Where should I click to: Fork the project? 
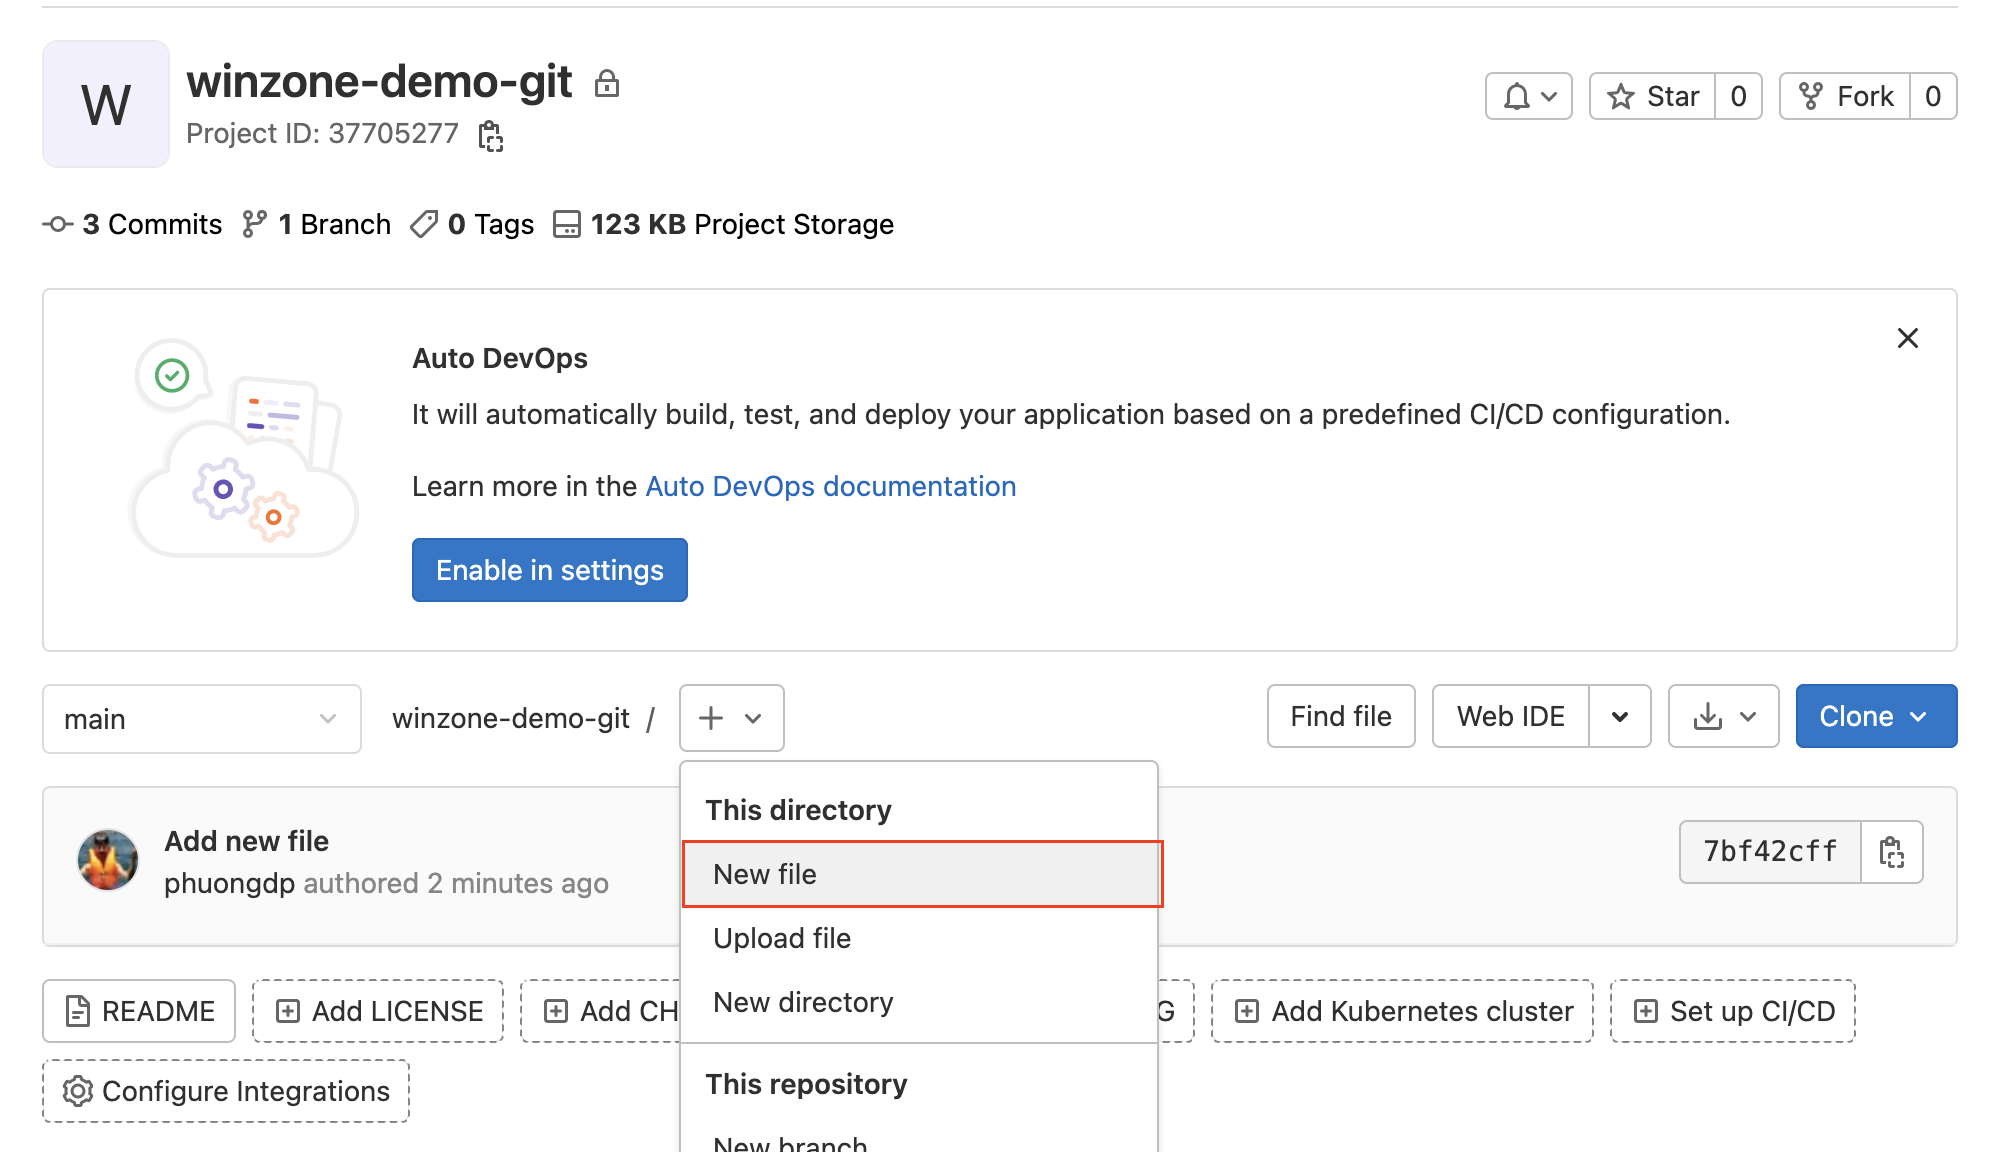(1845, 96)
